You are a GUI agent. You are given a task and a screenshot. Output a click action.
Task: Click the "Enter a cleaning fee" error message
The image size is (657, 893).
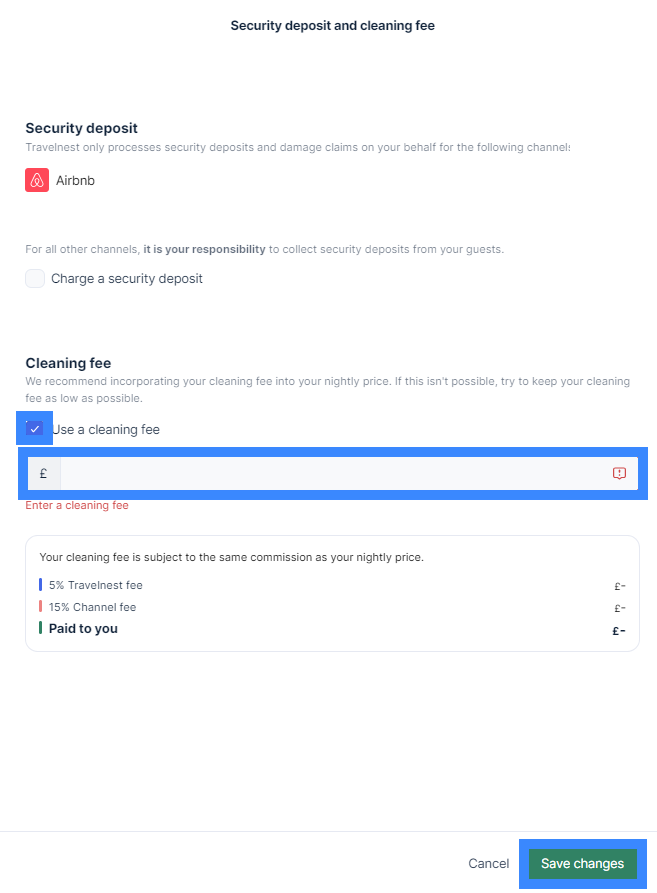coord(77,506)
